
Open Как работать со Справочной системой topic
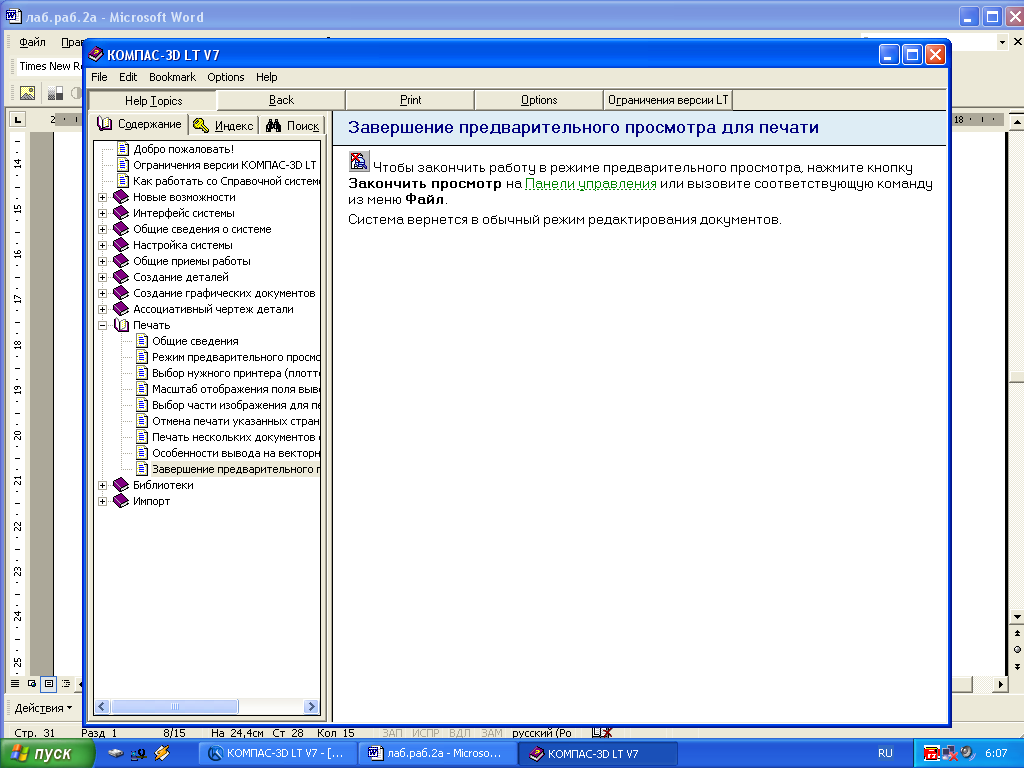[x=226, y=182]
